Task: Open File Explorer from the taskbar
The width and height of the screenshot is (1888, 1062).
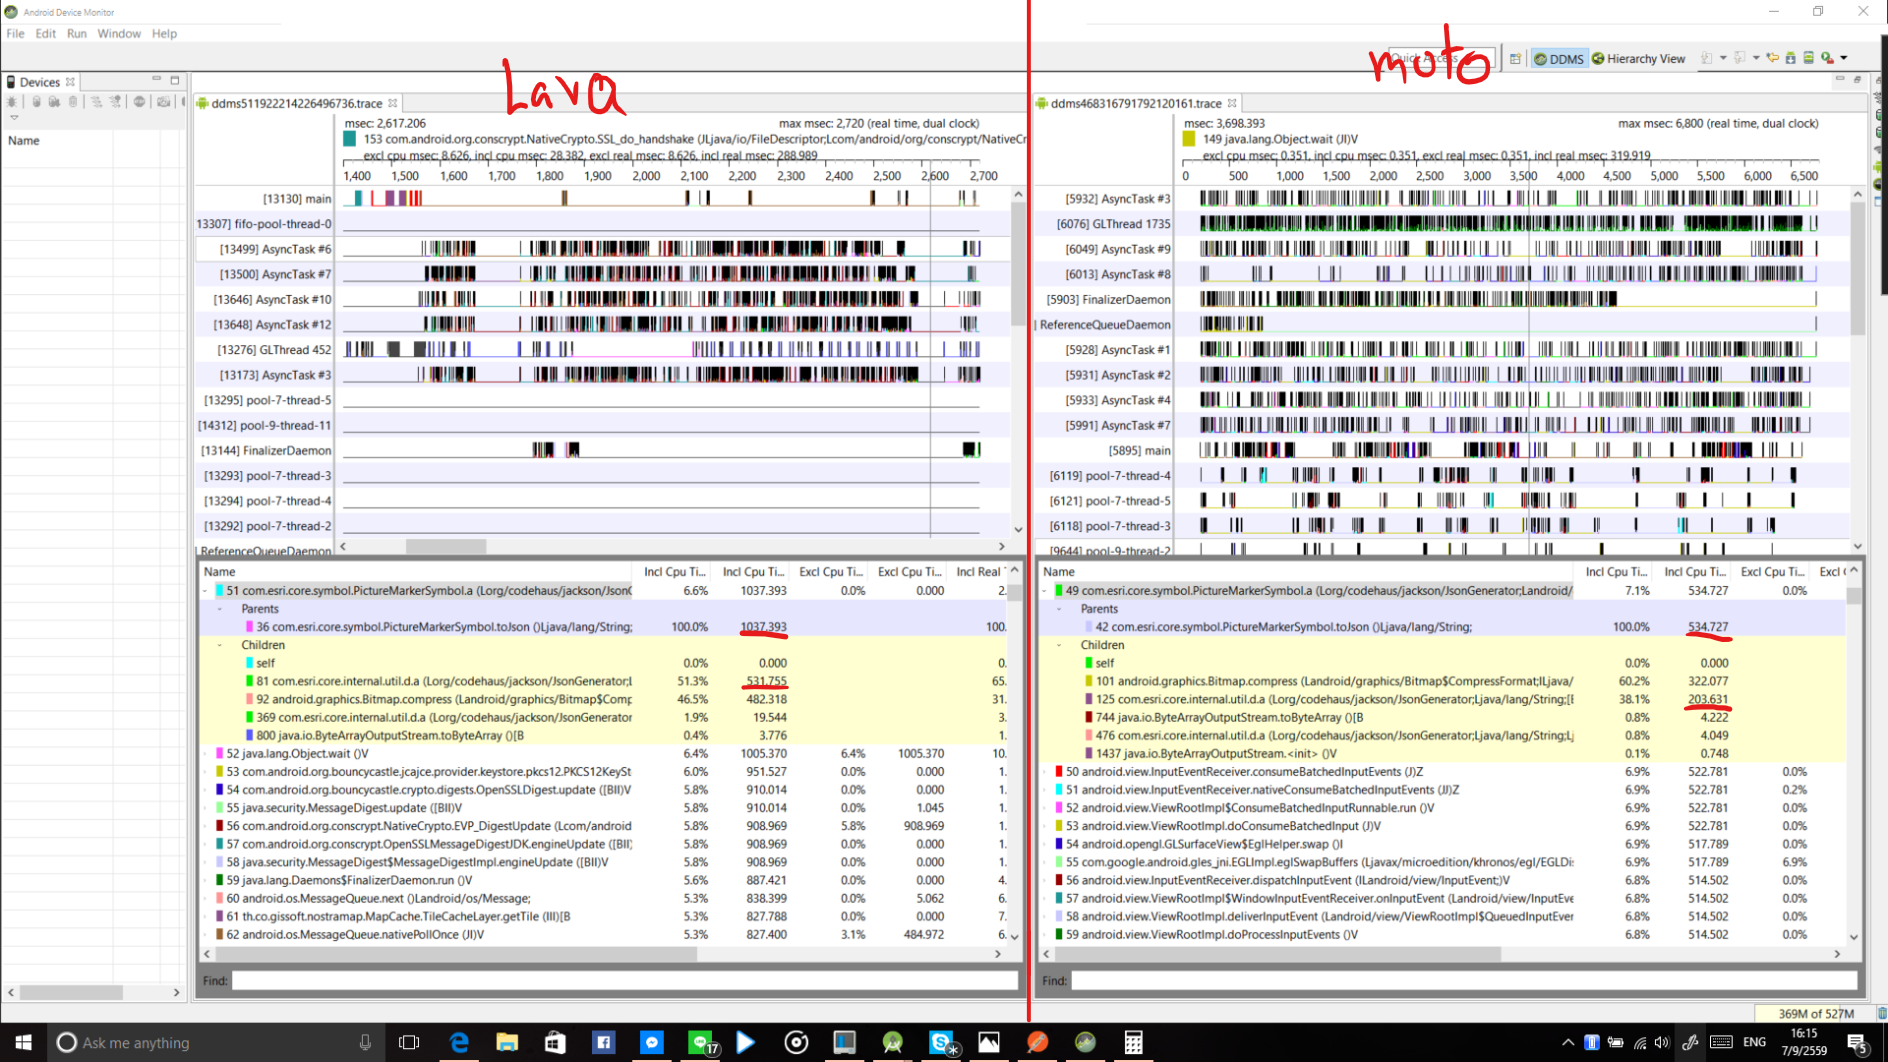Action: [x=507, y=1042]
